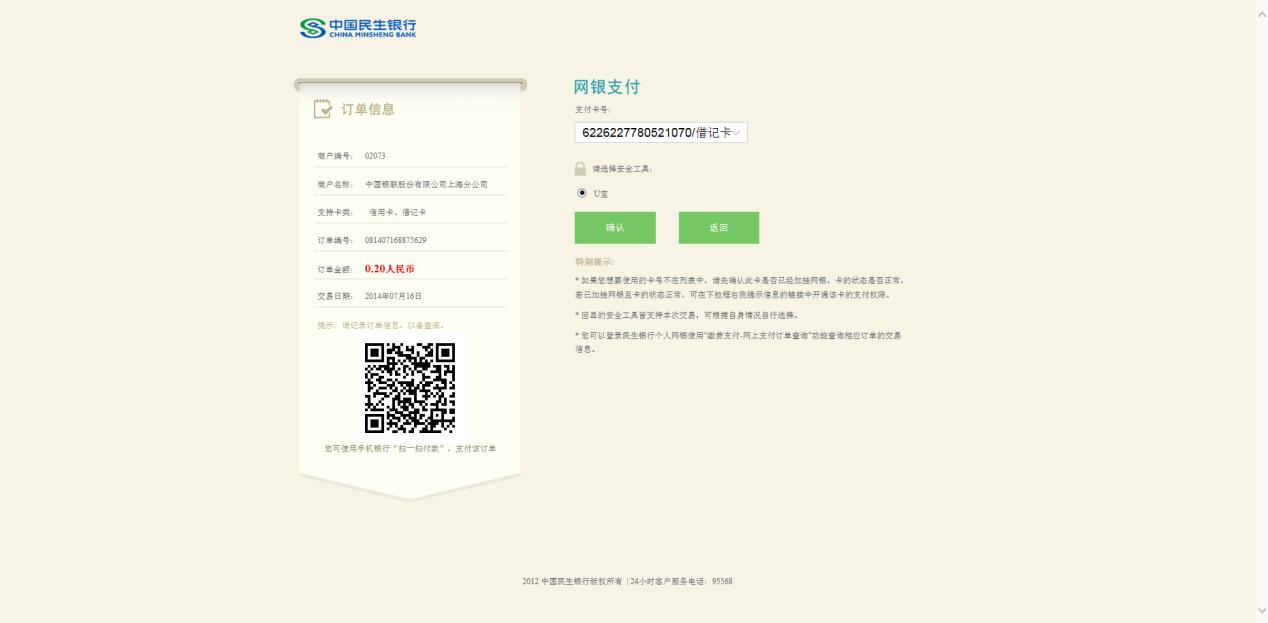
Task: Click the red amount 0.20人民币
Action: point(389,268)
